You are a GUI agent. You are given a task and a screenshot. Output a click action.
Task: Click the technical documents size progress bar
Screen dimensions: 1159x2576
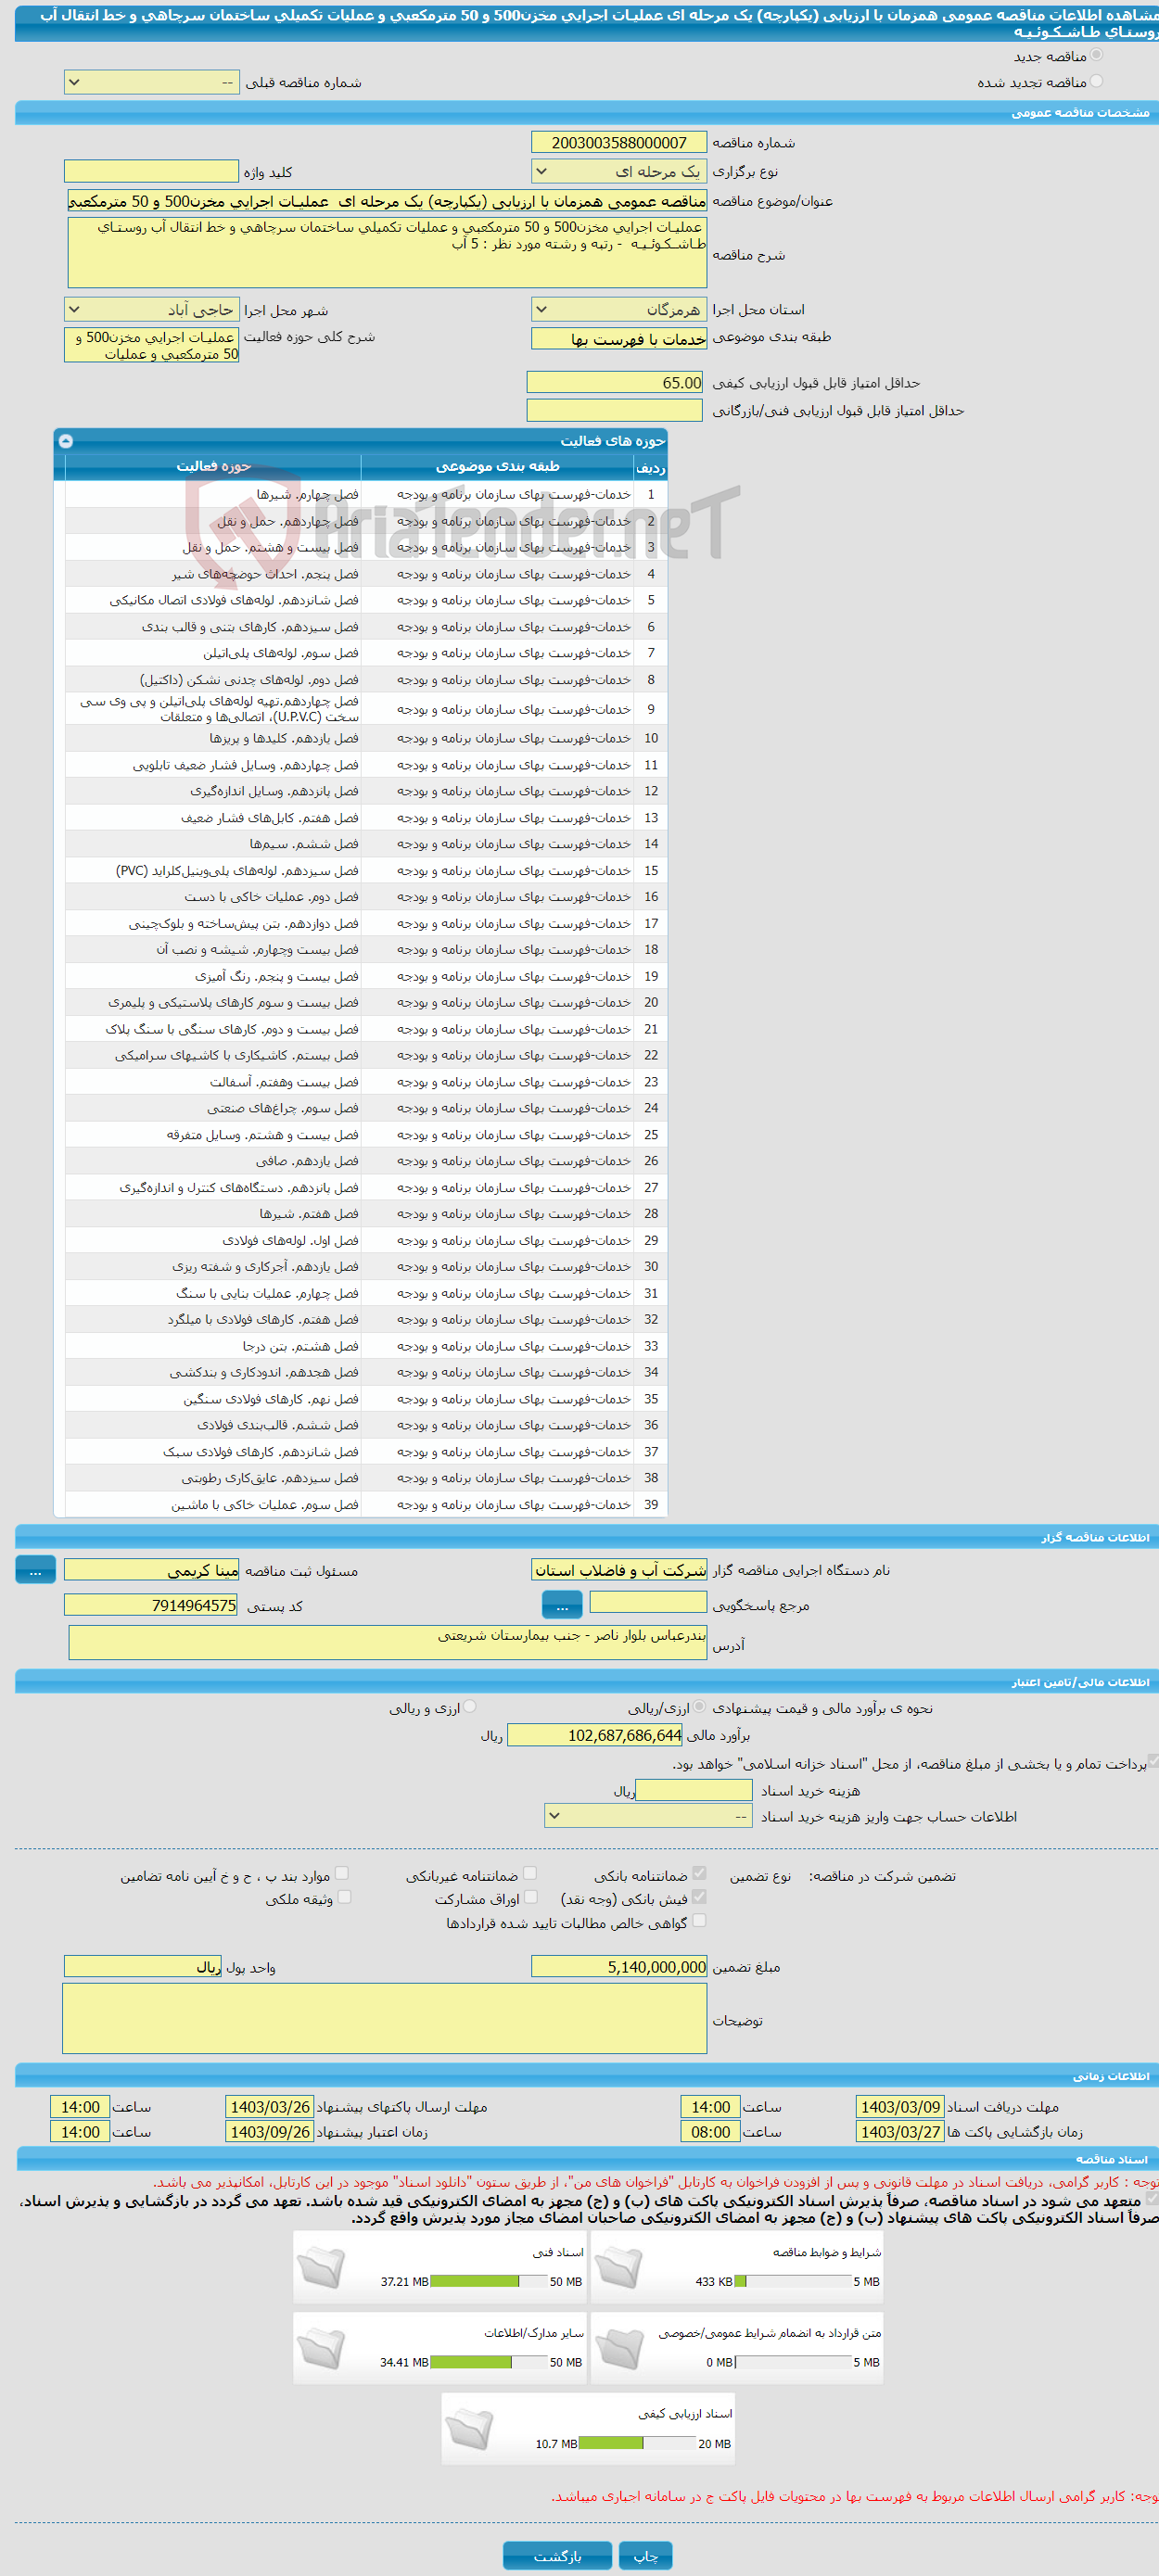pos(488,2282)
